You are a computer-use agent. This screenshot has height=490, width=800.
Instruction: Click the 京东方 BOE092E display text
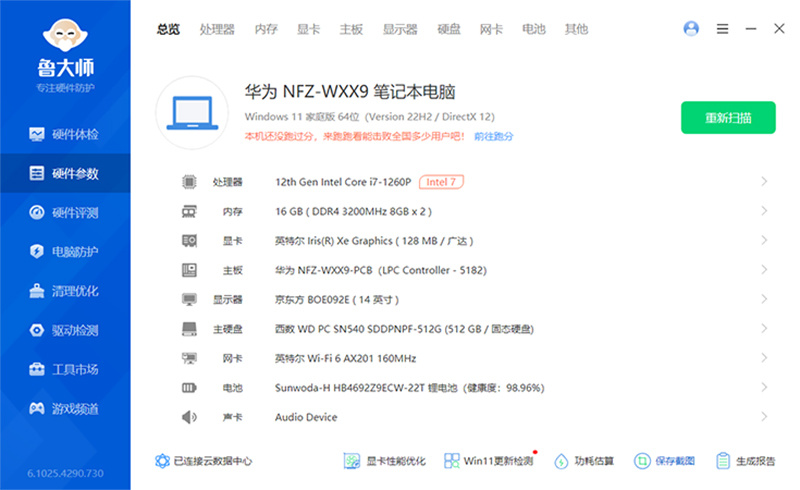(x=337, y=300)
